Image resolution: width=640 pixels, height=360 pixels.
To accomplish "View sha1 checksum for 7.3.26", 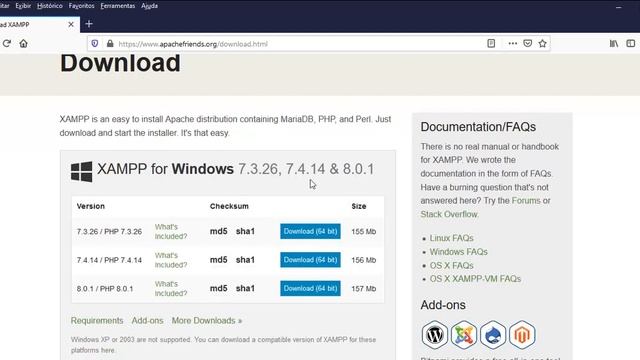I will pos(245,231).
